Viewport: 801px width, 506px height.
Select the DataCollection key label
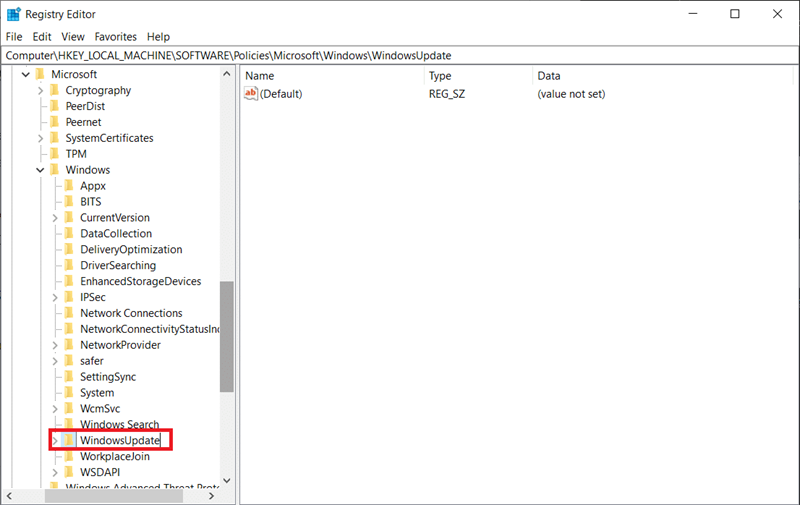[116, 233]
